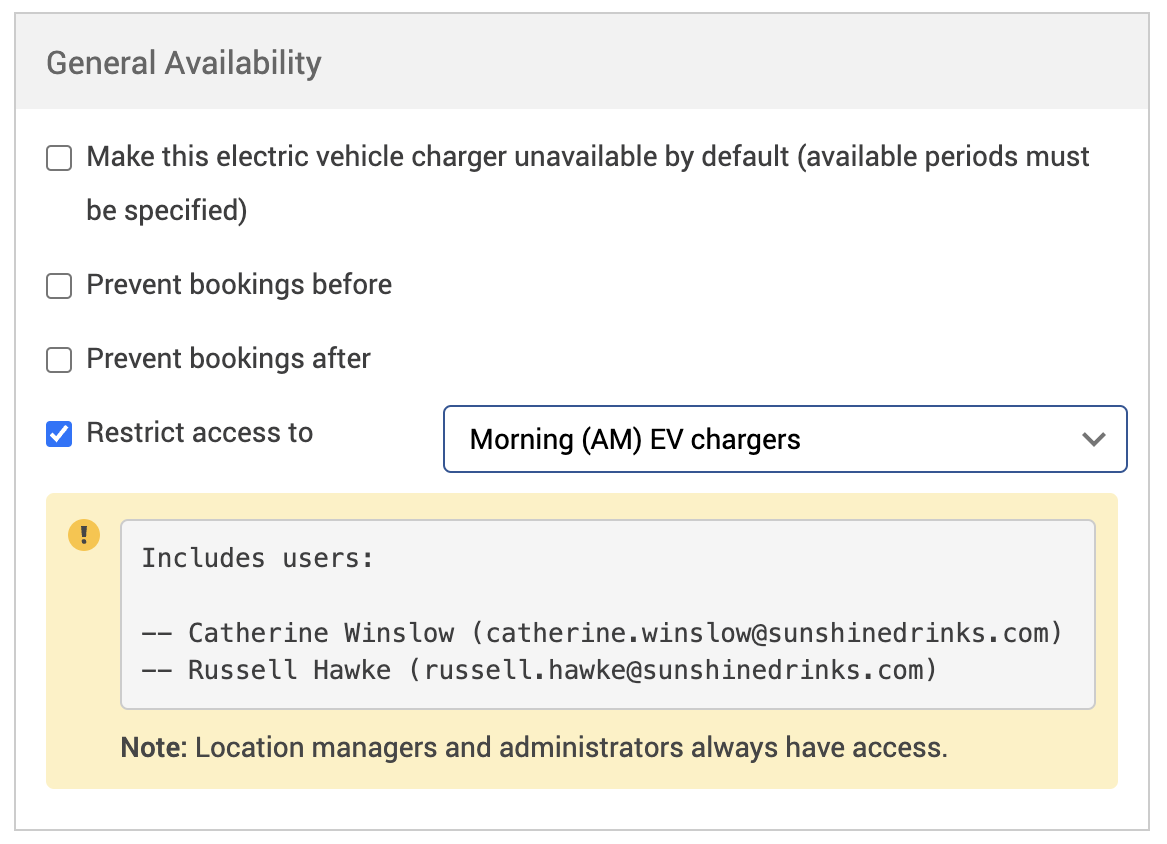Click the Restrict access to label text
Screen dimensions: 1167x844
pyautogui.click(x=200, y=433)
